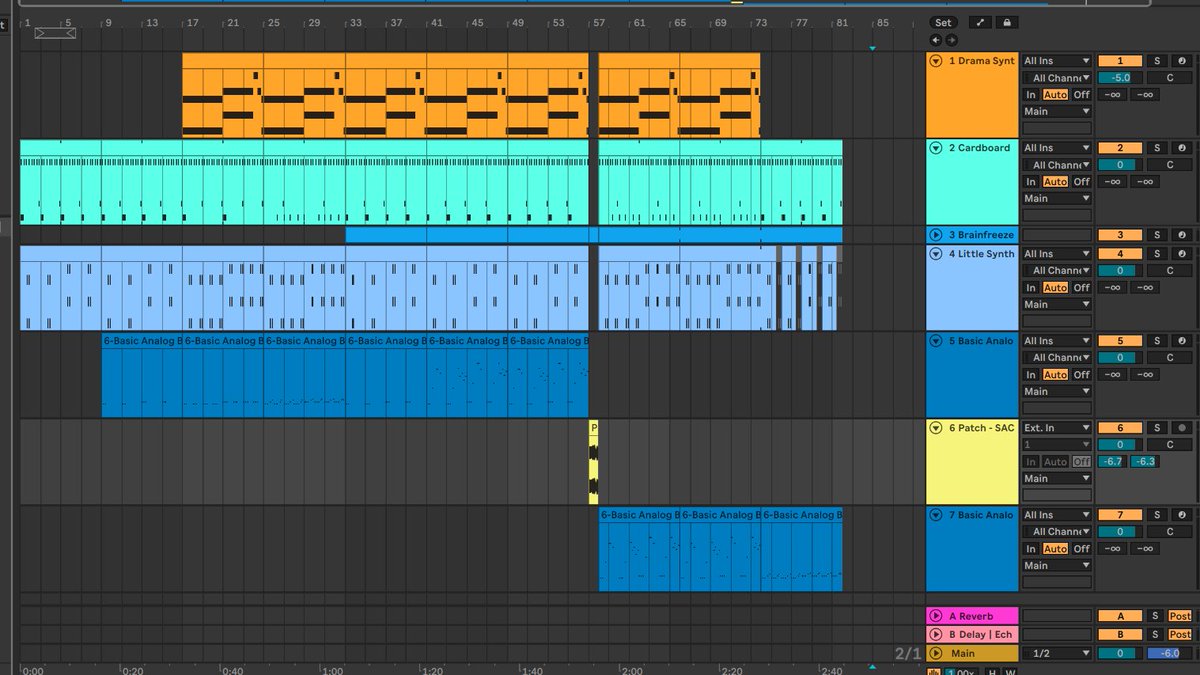Arm the 4 Little Synth track
The image size is (1200, 675).
pyautogui.click(x=1183, y=254)
